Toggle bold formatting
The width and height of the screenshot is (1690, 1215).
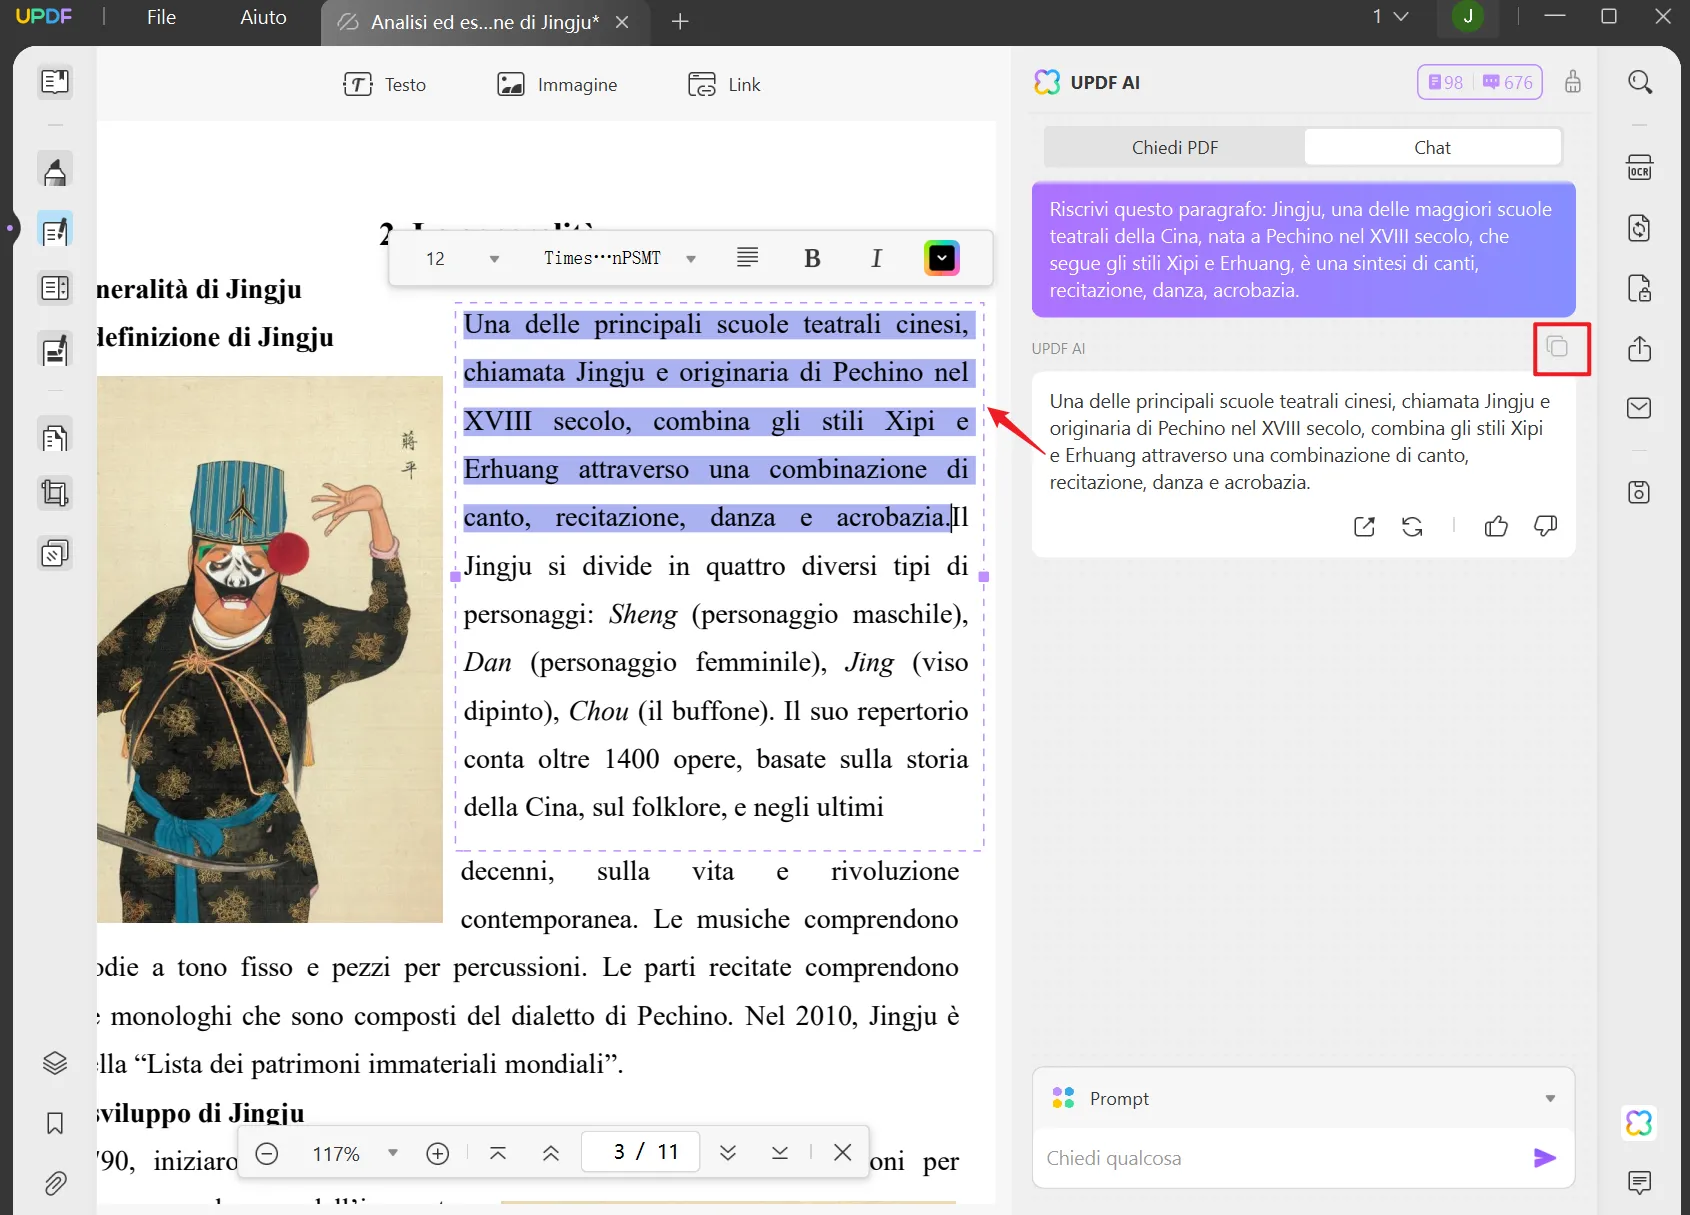(x=812, y=259)
